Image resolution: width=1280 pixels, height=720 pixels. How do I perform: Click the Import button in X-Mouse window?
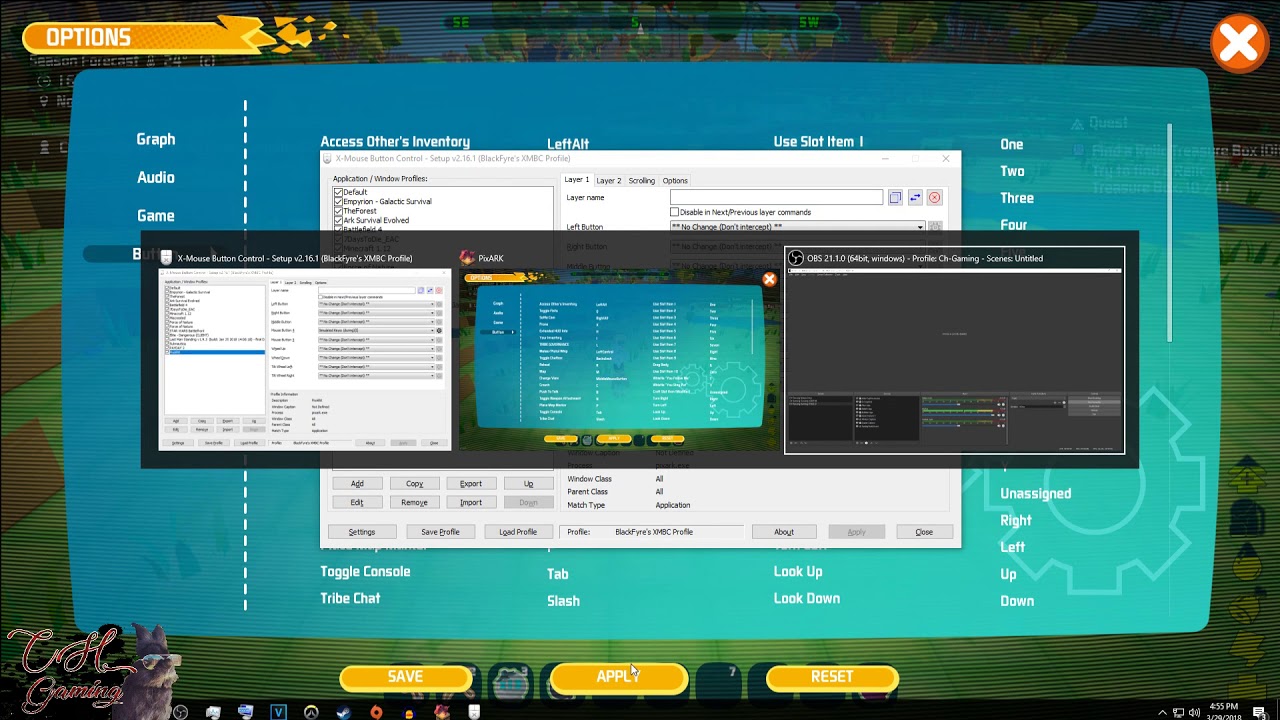click(x=471, y=502)
